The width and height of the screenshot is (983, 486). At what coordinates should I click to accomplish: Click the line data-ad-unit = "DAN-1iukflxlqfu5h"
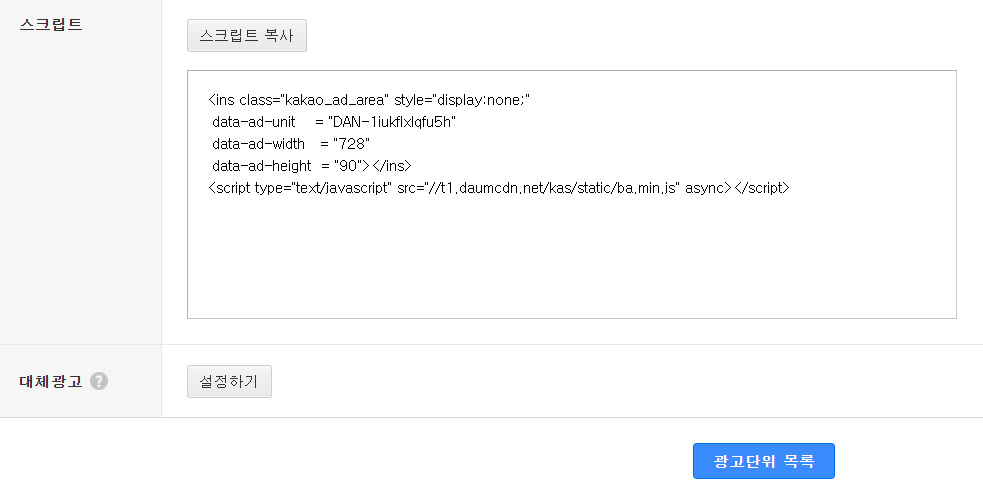[x=334, y=122]
